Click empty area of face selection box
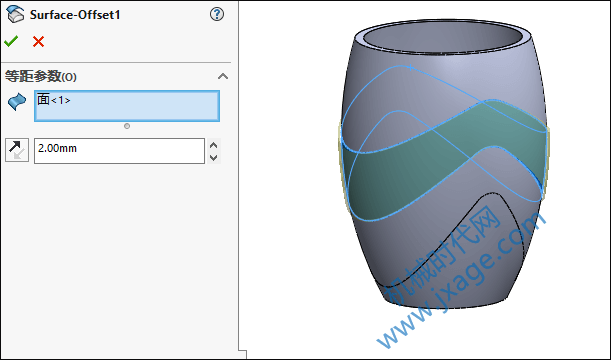The width and height of the screenshot is (611, 360). click(x=144, y=111)
